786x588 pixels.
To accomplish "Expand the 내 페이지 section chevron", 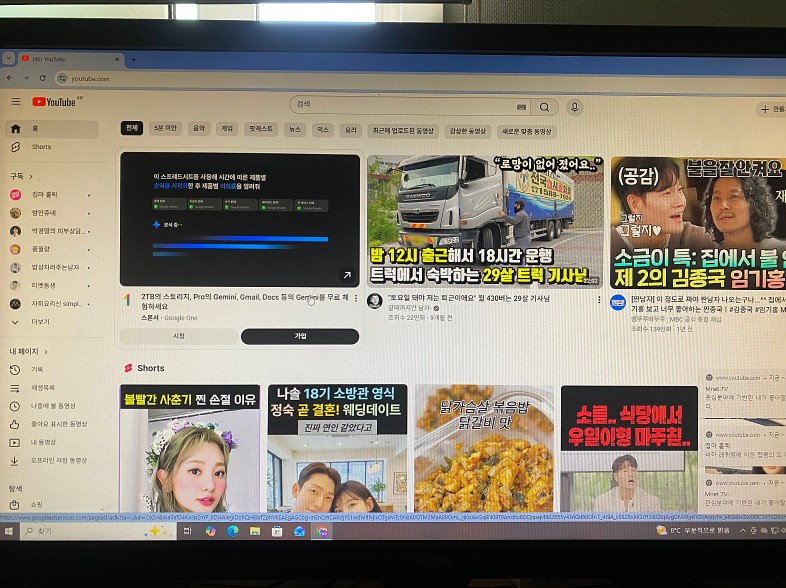I will click(47, 352).
